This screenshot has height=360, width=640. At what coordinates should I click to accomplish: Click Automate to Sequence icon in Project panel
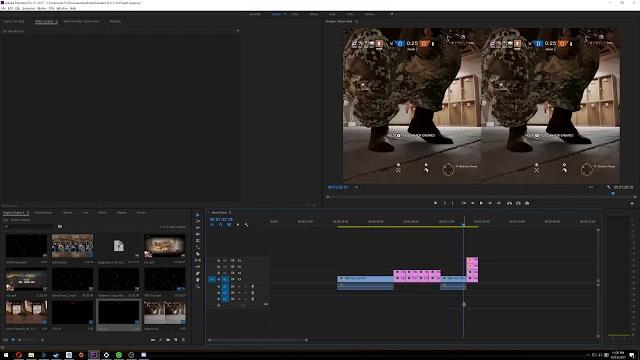(153, 340)
